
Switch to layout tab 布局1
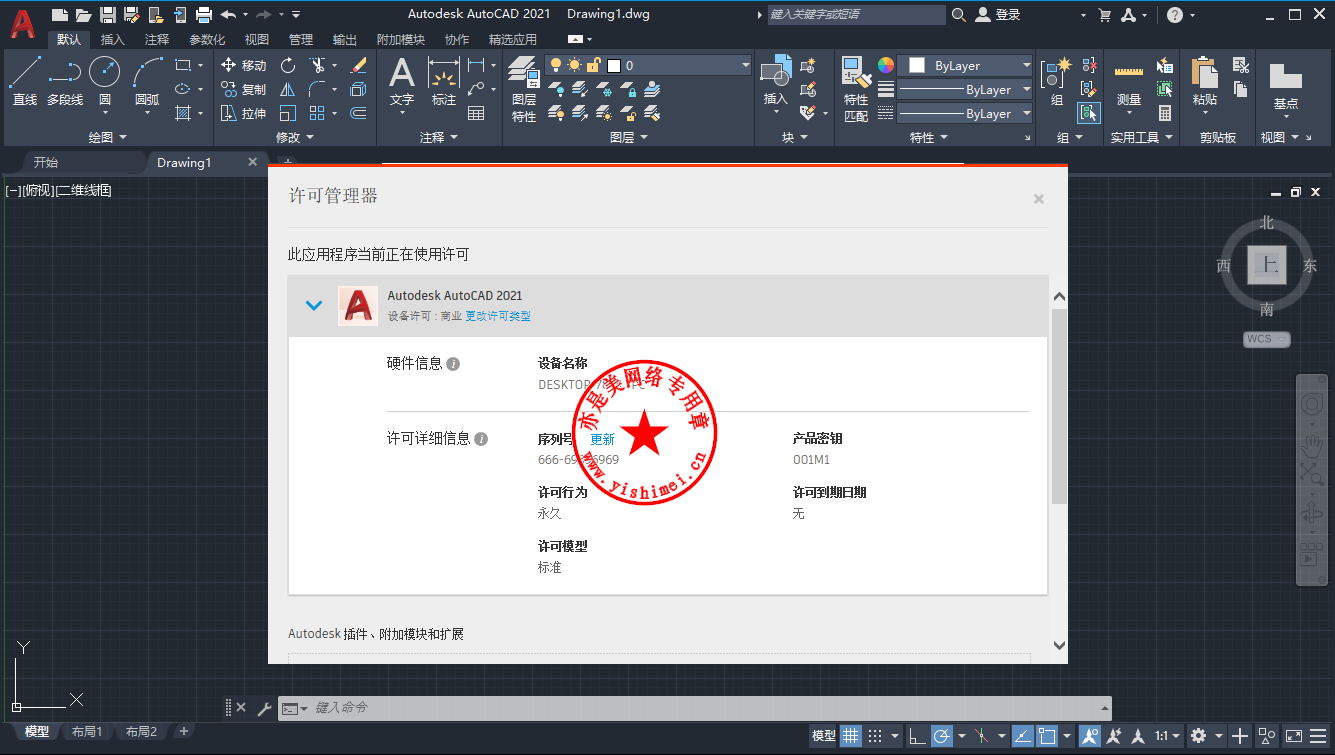click(x=87, y=732)
